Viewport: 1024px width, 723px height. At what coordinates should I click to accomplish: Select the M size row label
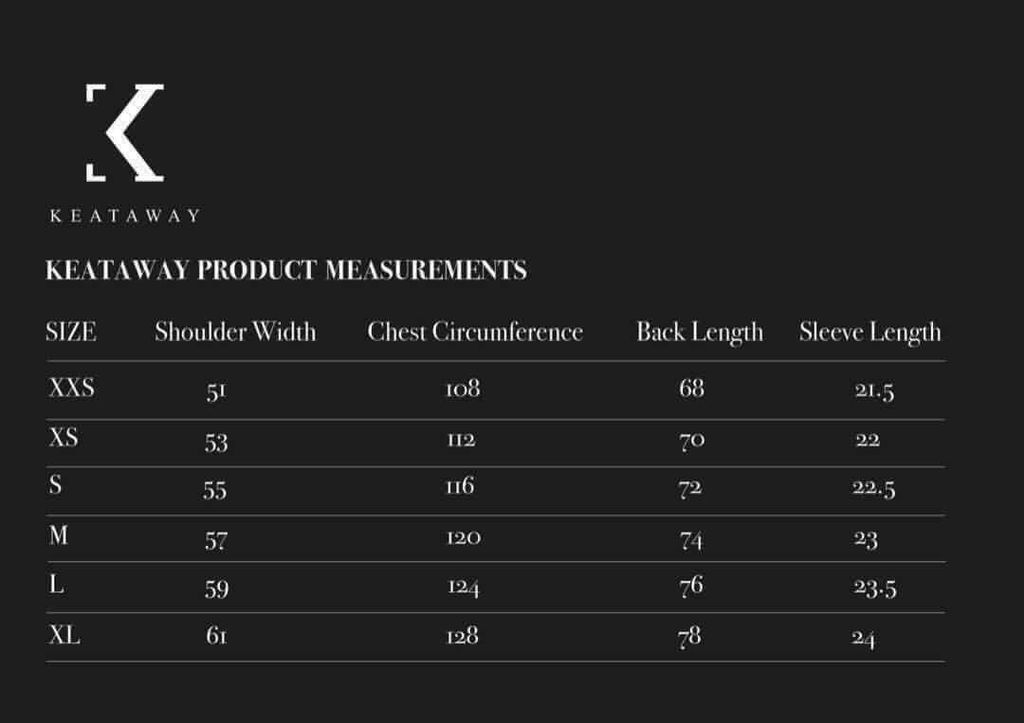[59, 535]
